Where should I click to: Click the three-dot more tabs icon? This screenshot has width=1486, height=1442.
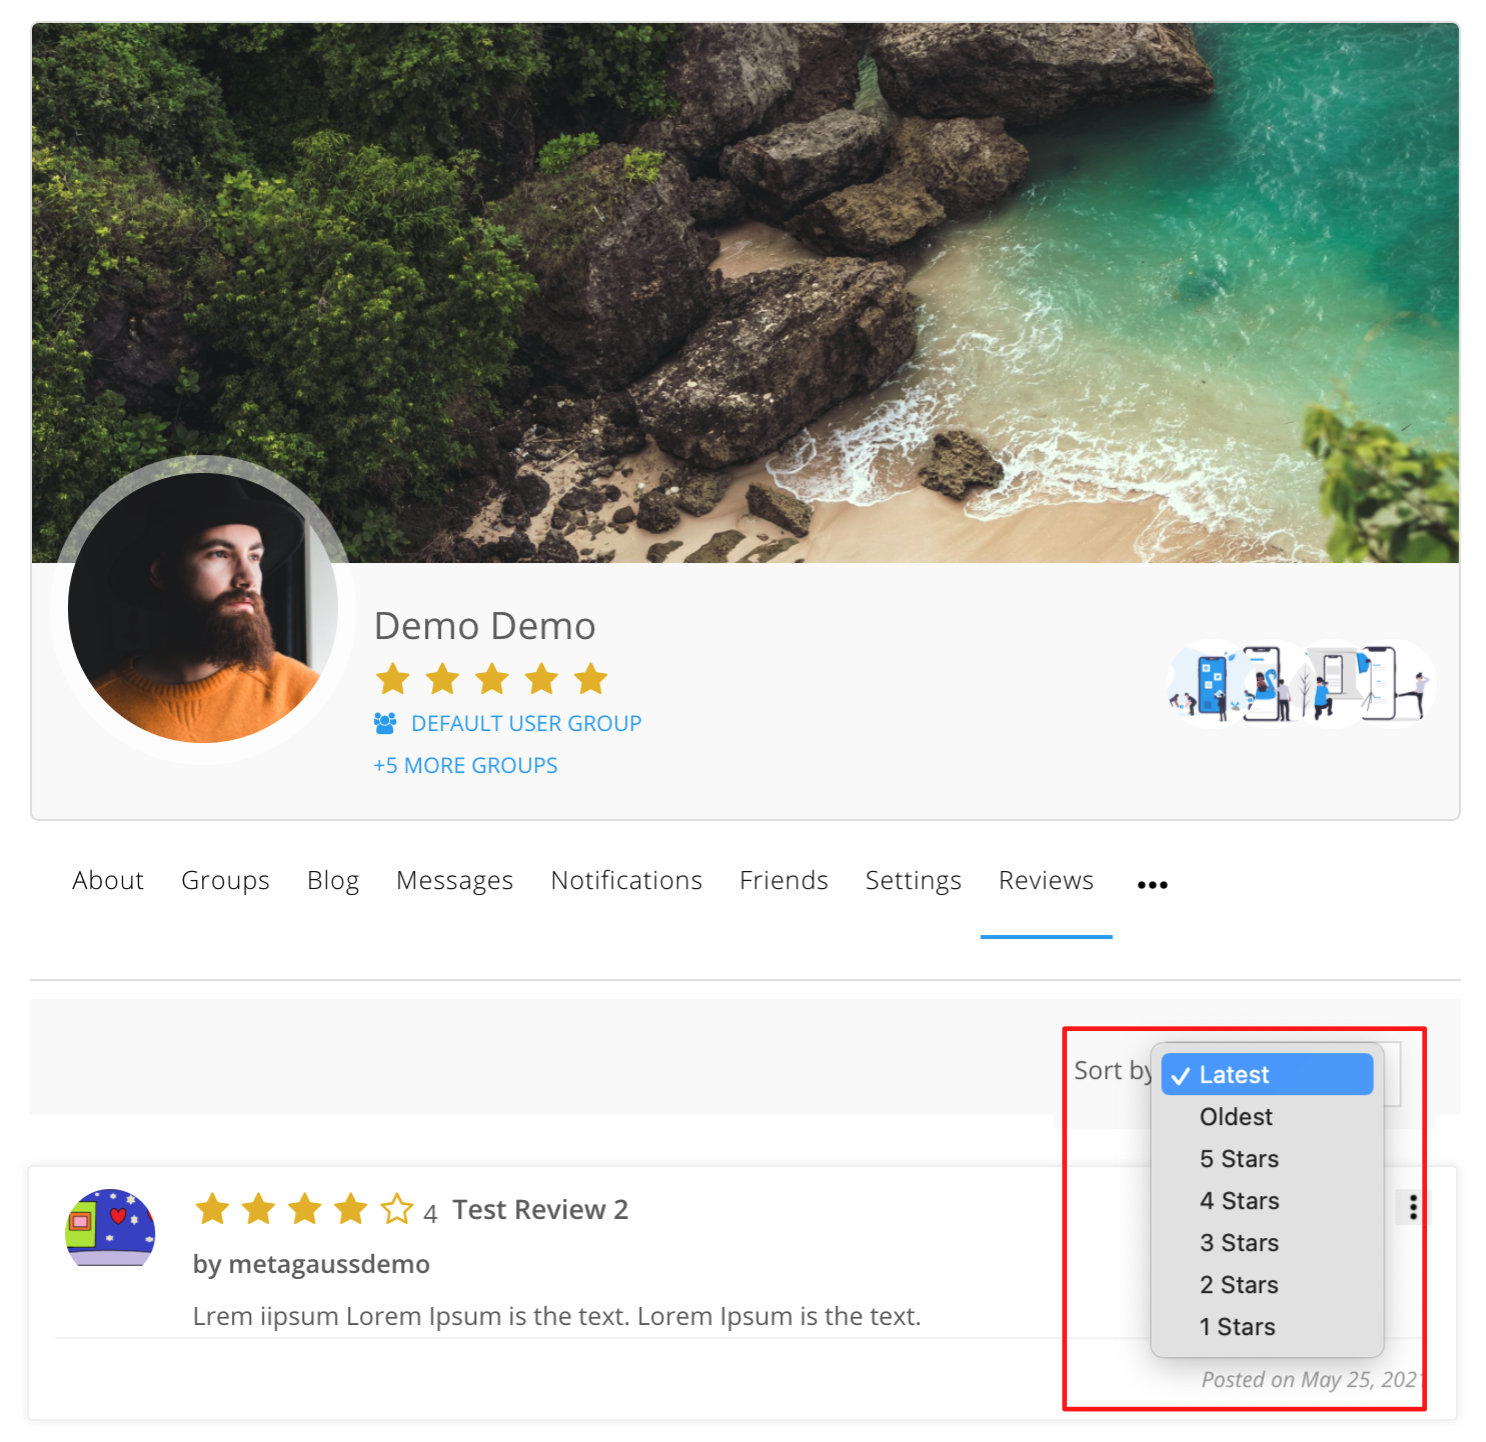coord(1152,884)
